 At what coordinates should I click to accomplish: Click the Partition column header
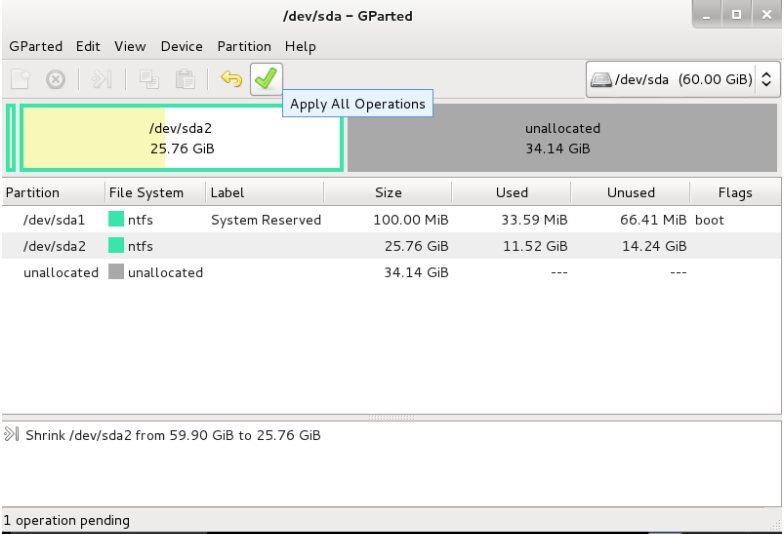coord(53,192)
